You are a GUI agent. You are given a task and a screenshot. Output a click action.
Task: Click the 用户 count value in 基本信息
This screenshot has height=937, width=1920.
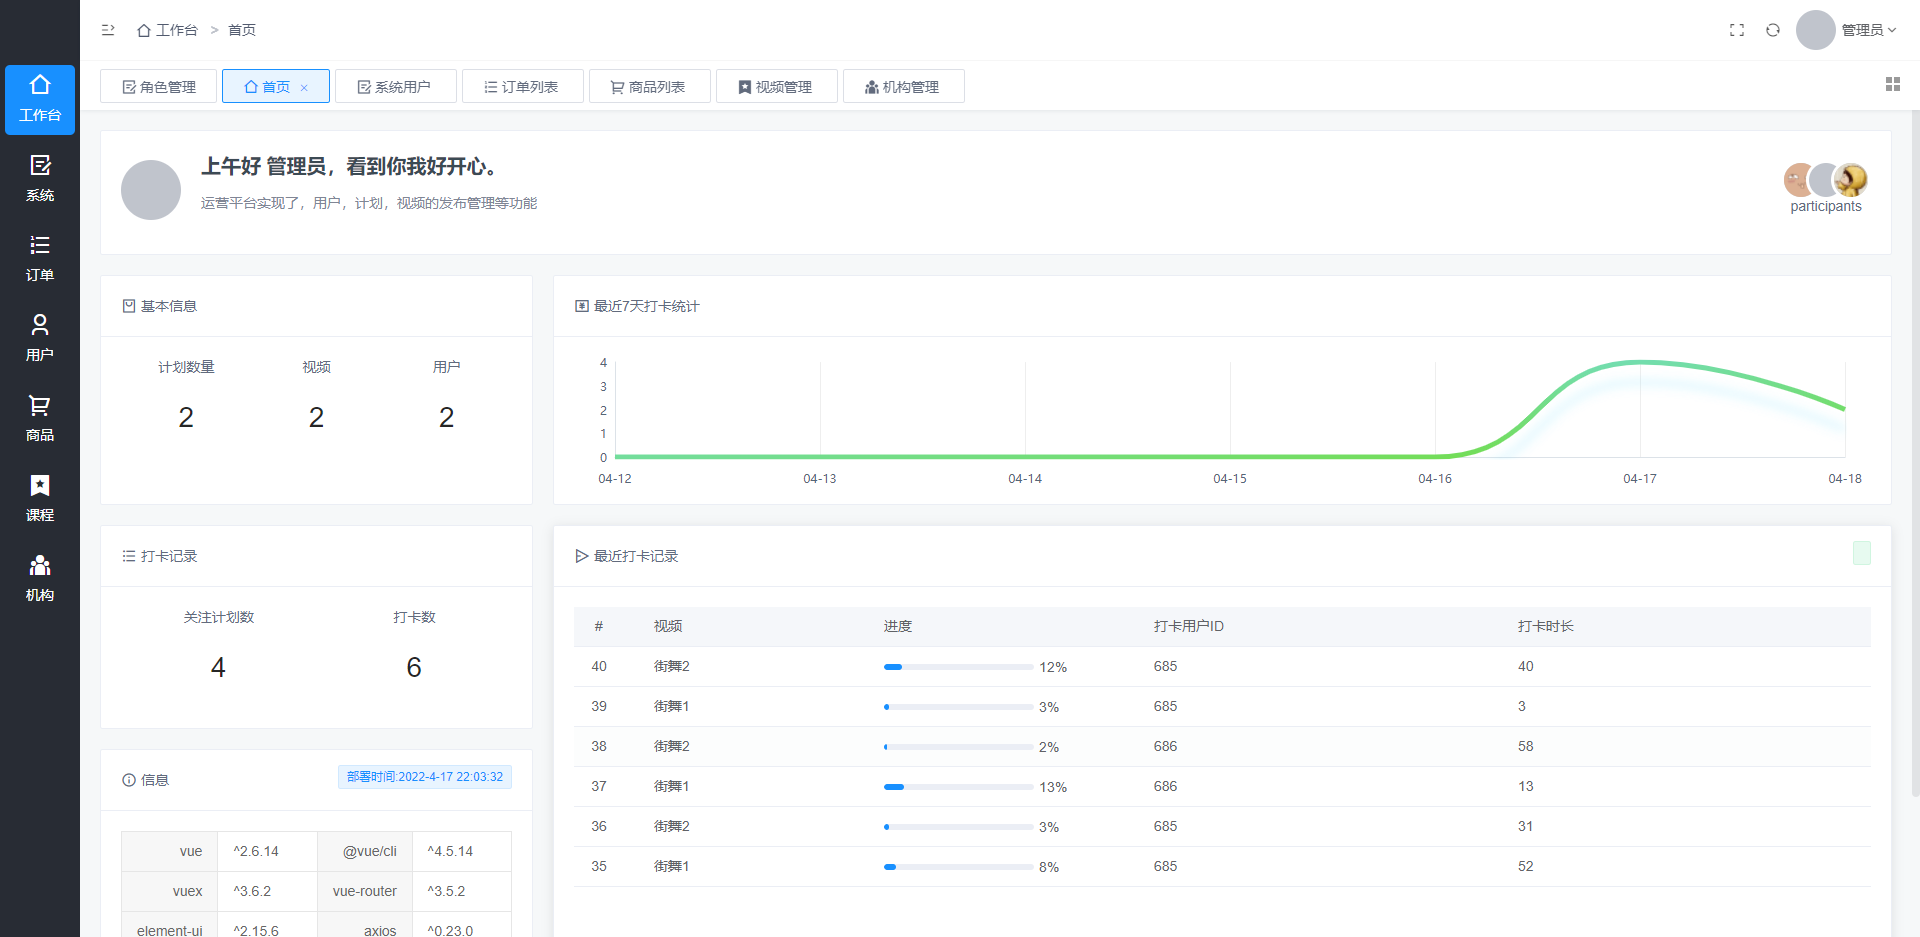click(446, 417)
